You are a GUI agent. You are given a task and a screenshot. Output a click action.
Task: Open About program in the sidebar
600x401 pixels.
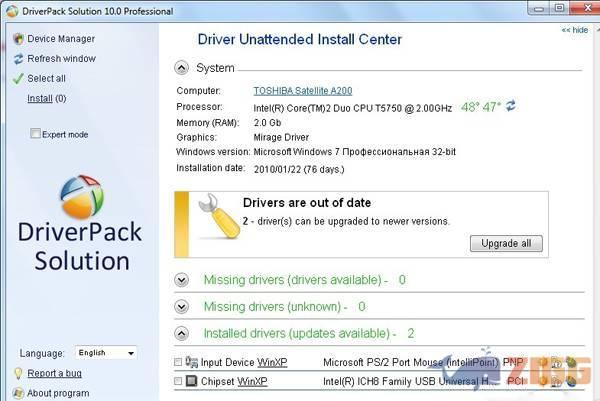click(x=58, y=393)
